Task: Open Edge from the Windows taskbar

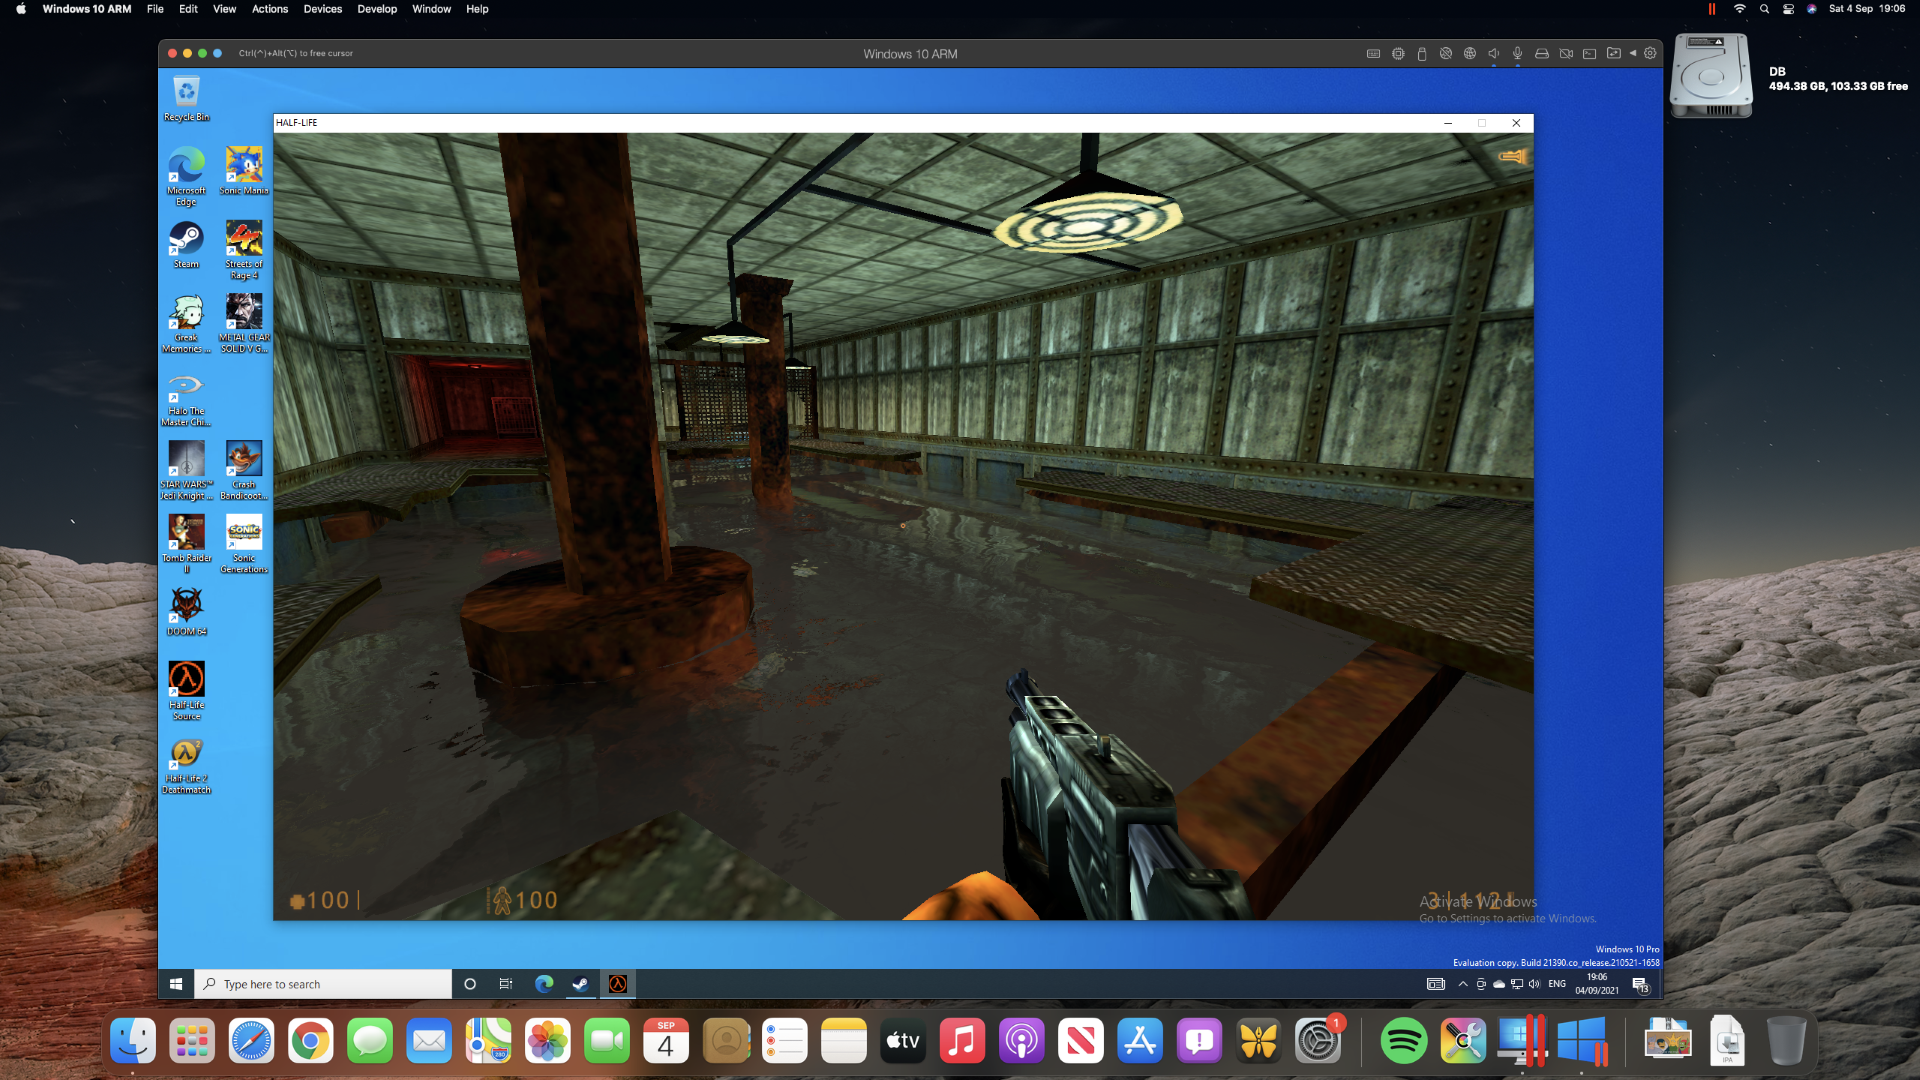Action: click(544, 984)
